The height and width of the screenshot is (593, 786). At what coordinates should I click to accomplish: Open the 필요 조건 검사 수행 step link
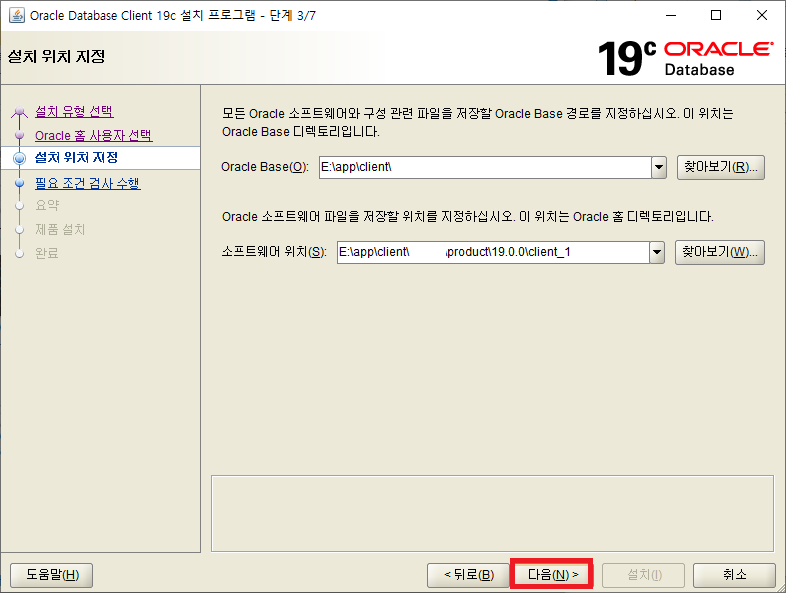(88, 183)
